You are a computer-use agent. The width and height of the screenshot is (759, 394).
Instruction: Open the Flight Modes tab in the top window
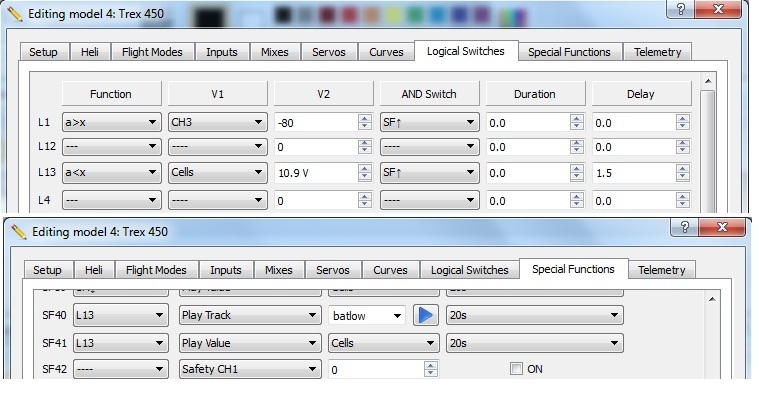click(x=152, y=52)
